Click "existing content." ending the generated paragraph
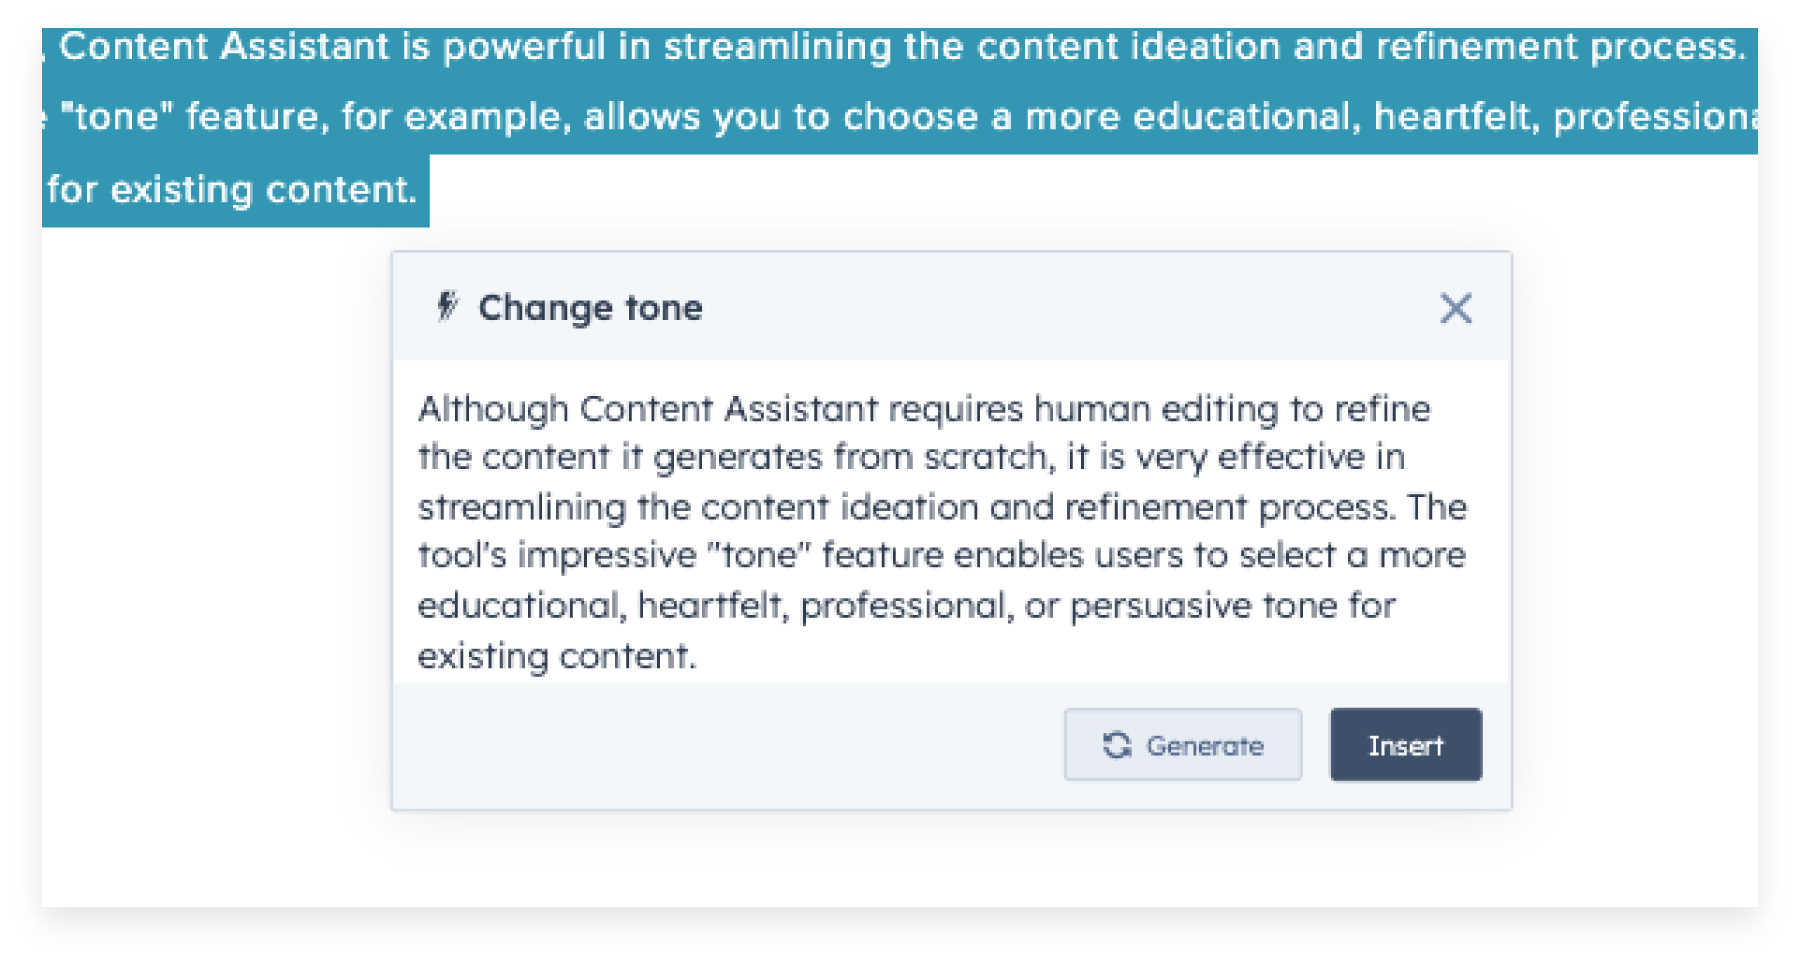The width and height of the screenshot is (1800, 964). (x=556, y=656)
